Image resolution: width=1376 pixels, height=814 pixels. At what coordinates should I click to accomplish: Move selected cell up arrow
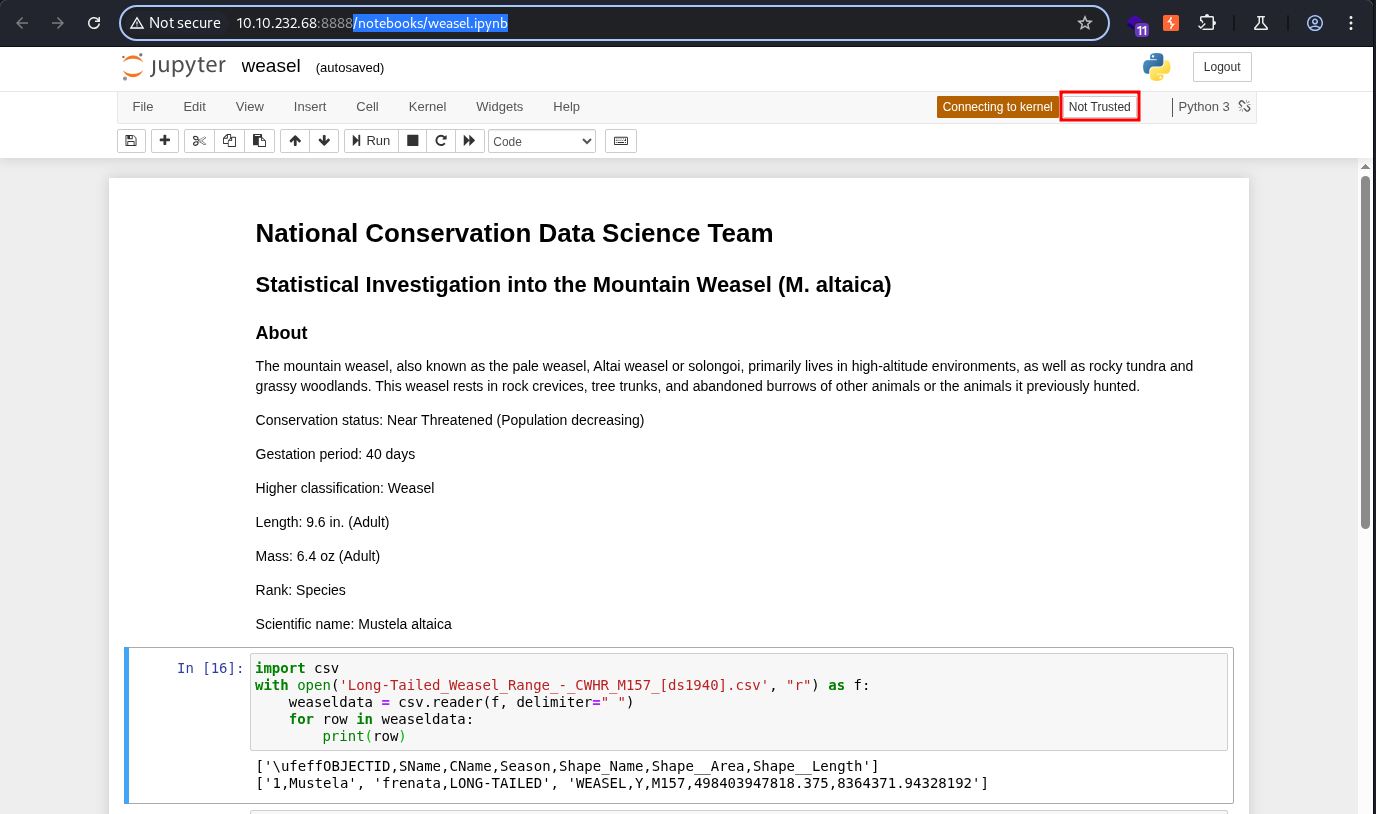point(294,141)
